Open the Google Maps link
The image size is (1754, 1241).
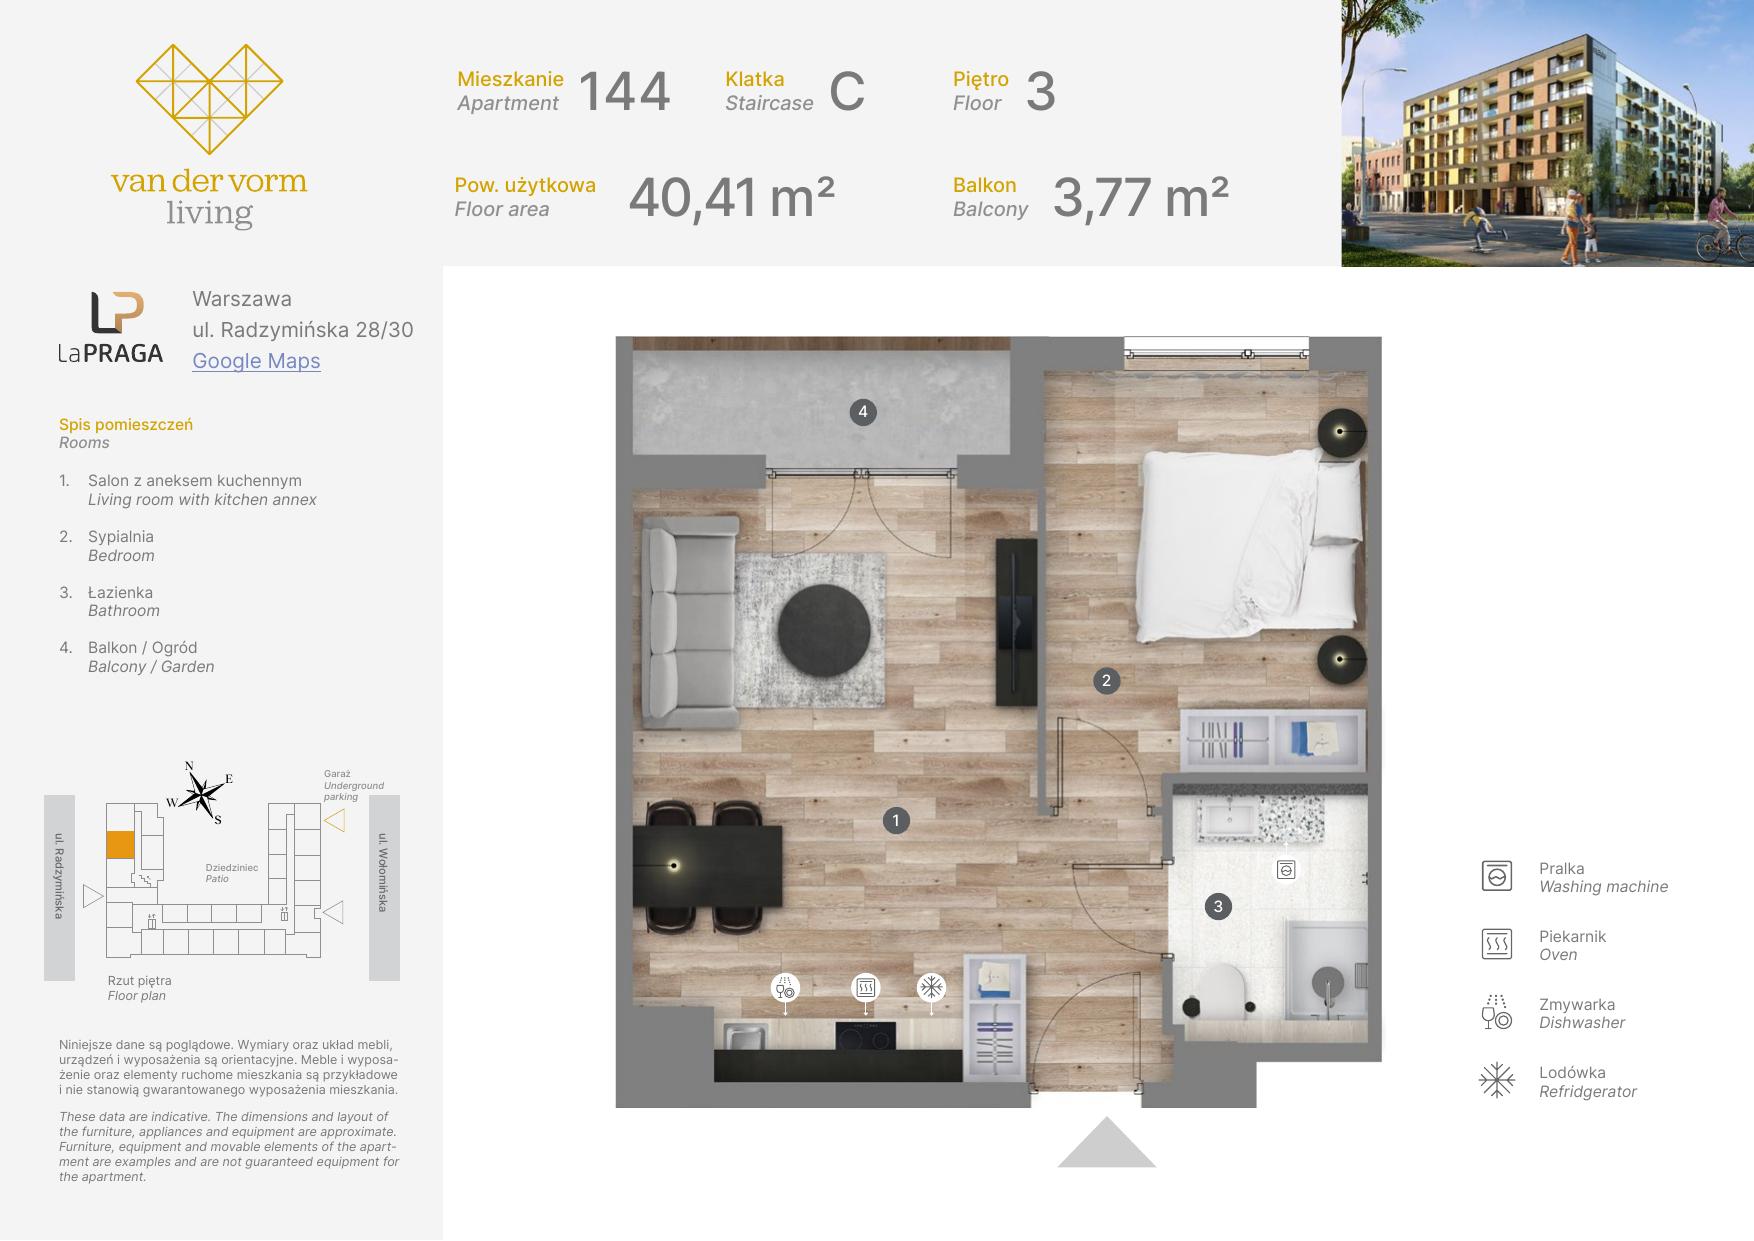point(256,361)
